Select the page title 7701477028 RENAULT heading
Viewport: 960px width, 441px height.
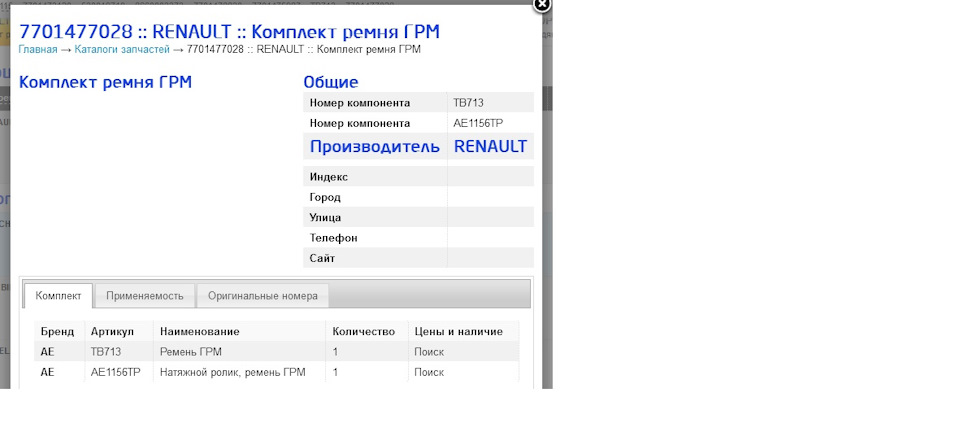229,32
